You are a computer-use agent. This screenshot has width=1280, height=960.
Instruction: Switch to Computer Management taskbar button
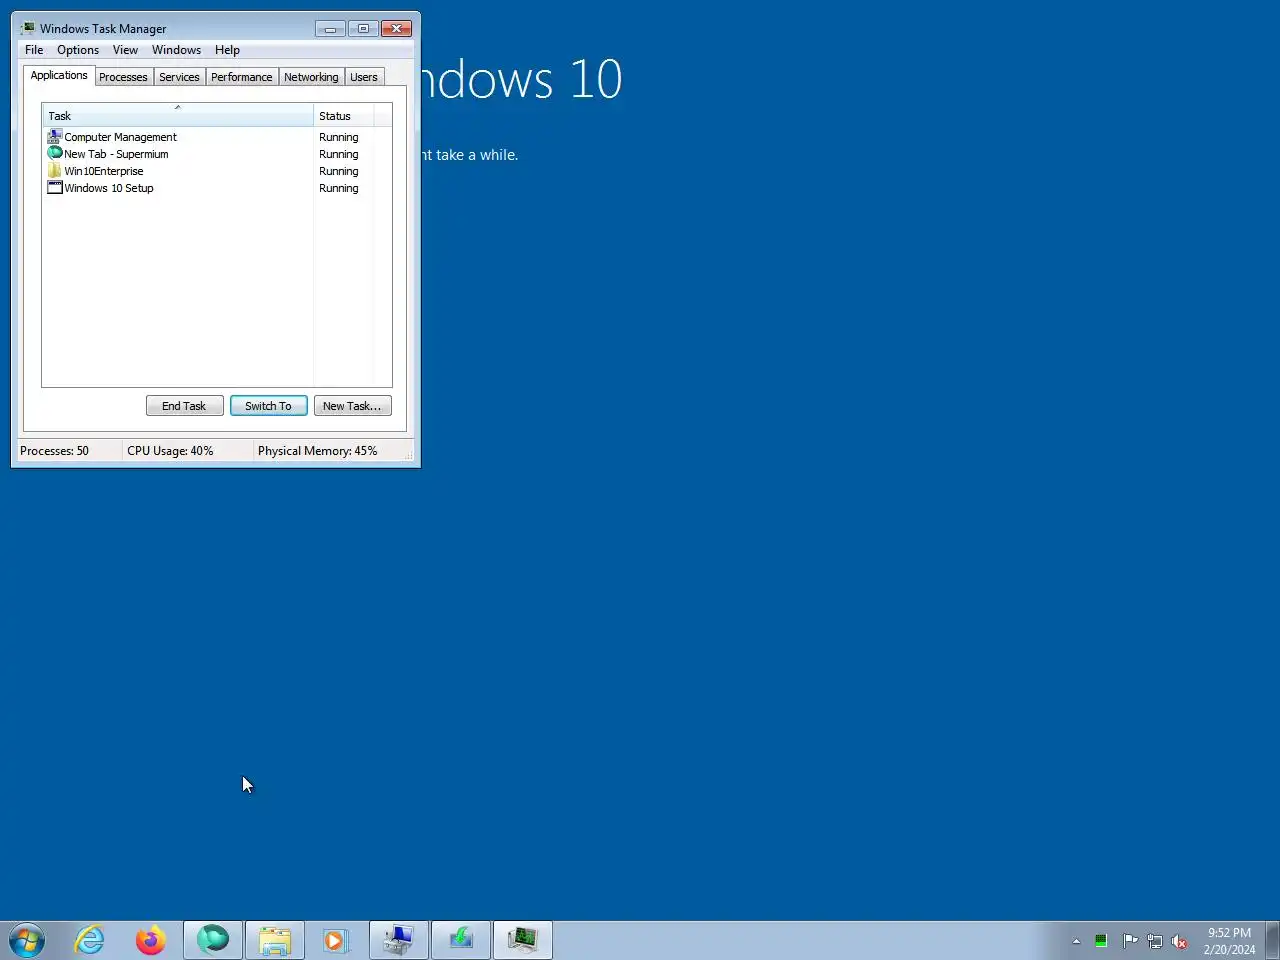[x=399, y=940]
